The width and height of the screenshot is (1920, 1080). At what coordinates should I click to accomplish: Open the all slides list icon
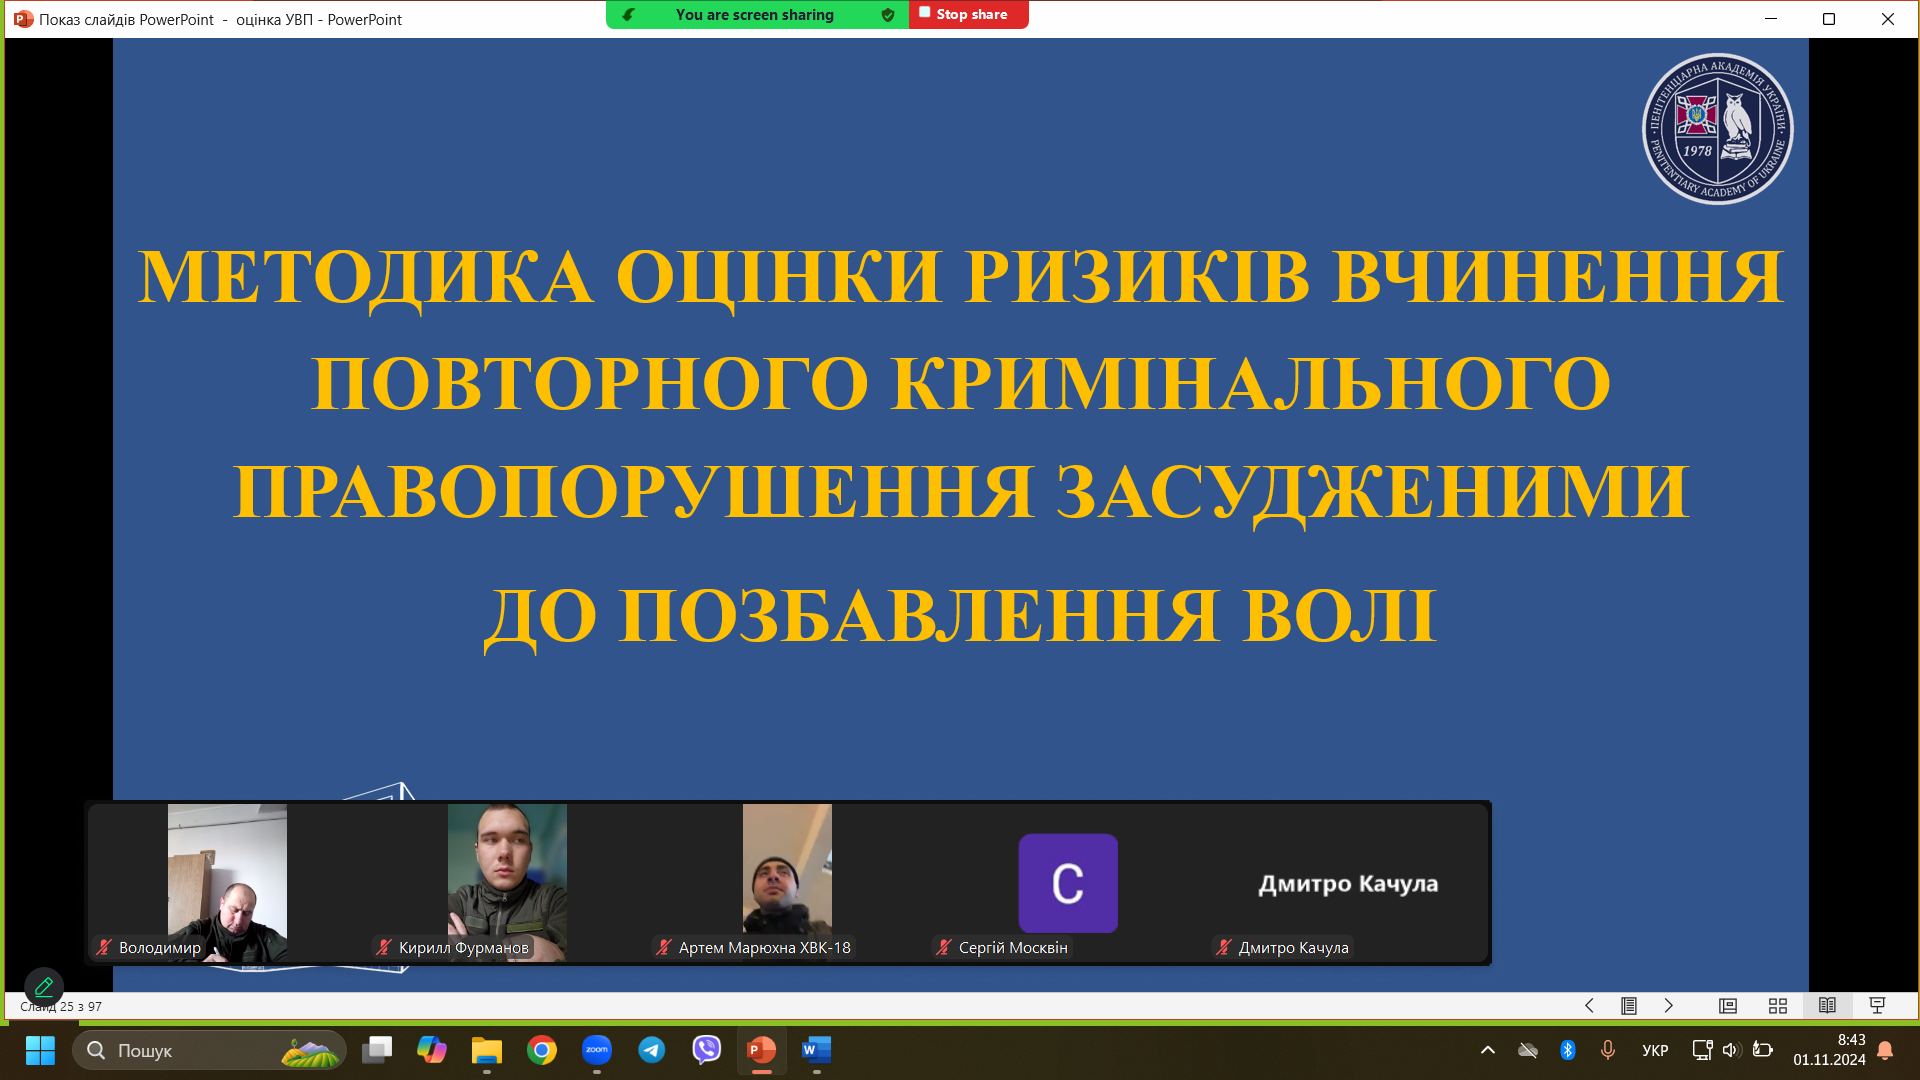point(1629,1006)
